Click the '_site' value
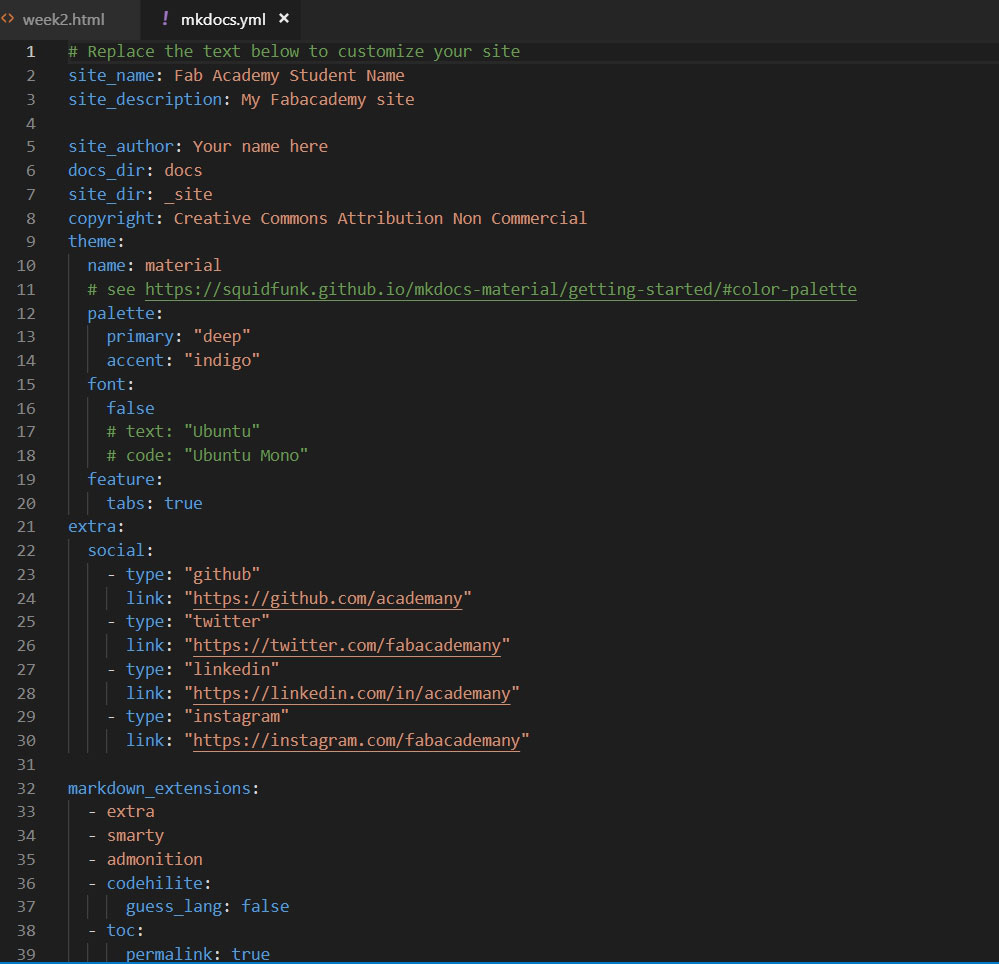Viewport: 999px width, 964px height. pos(188,194)
